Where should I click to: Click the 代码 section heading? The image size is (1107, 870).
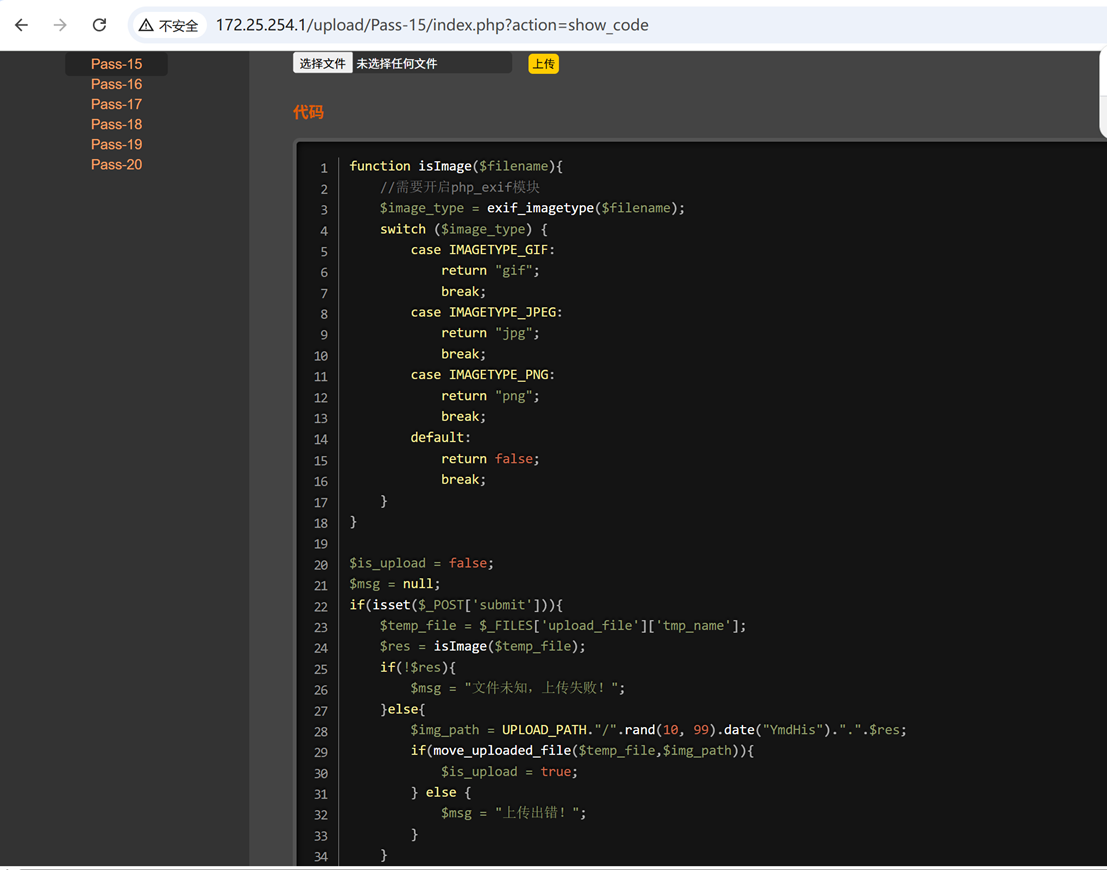[x=309, y=112]
